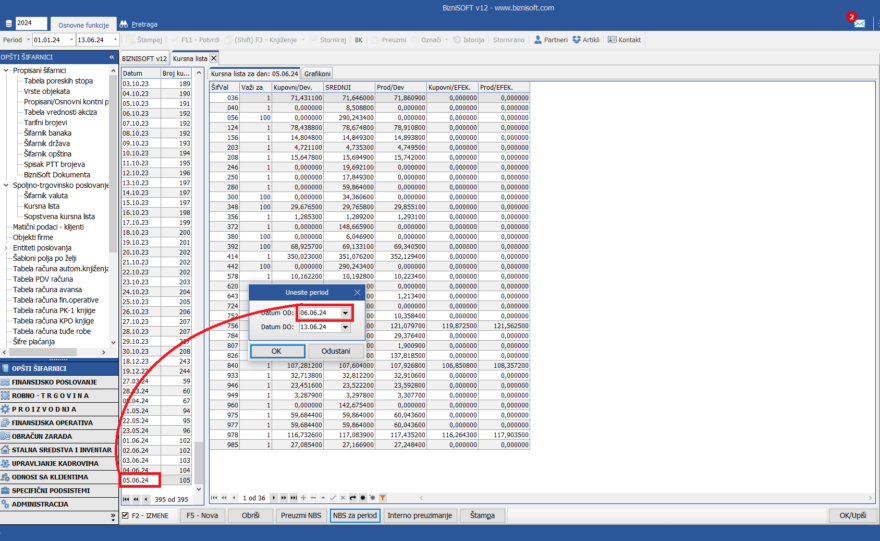This screenshot has height=541, width=880.
Task: Open the mail notifications envelope icon
Action: click(x=859, y=22)
